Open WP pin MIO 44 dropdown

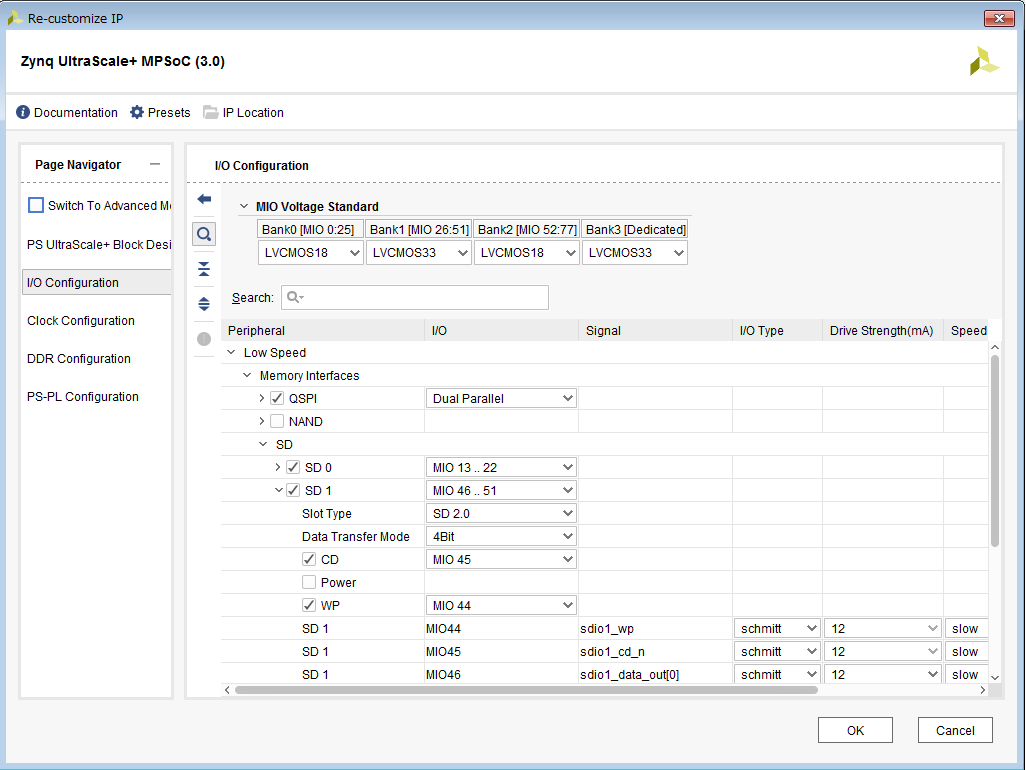tap(501, 605)
